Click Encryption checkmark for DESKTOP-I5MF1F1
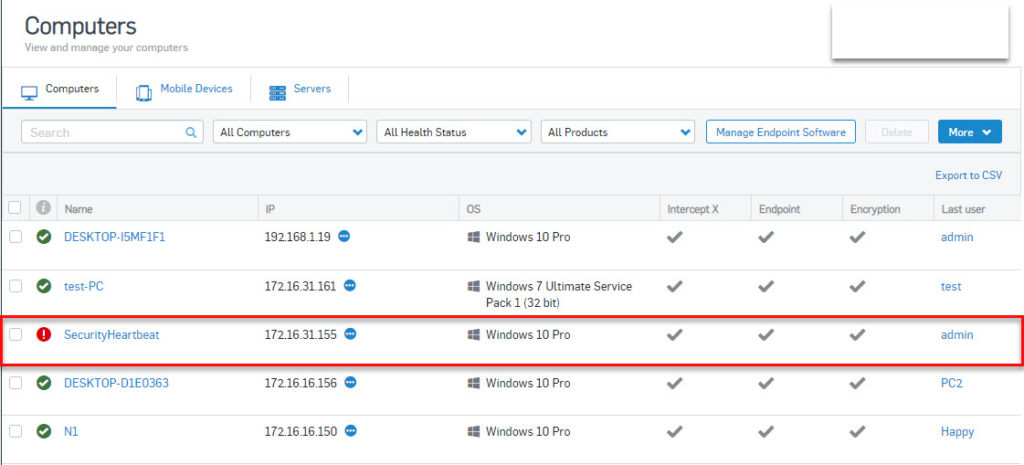 pyautogui.click(x=857, y=237)
